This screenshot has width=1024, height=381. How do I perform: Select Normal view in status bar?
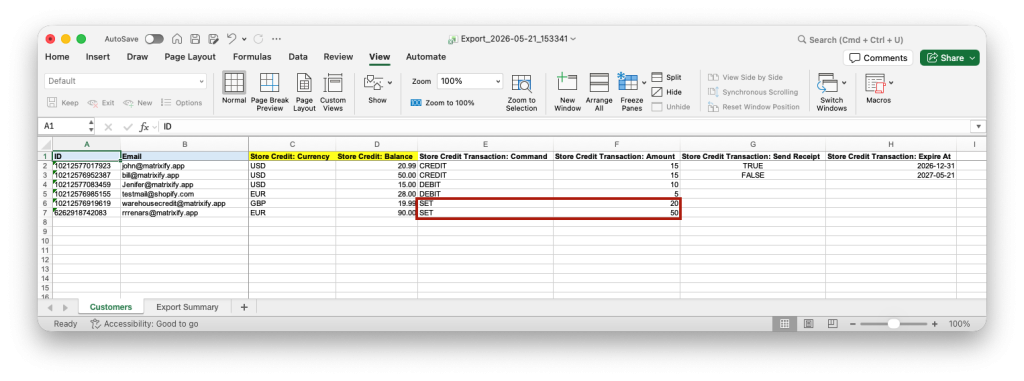point(785,323)
